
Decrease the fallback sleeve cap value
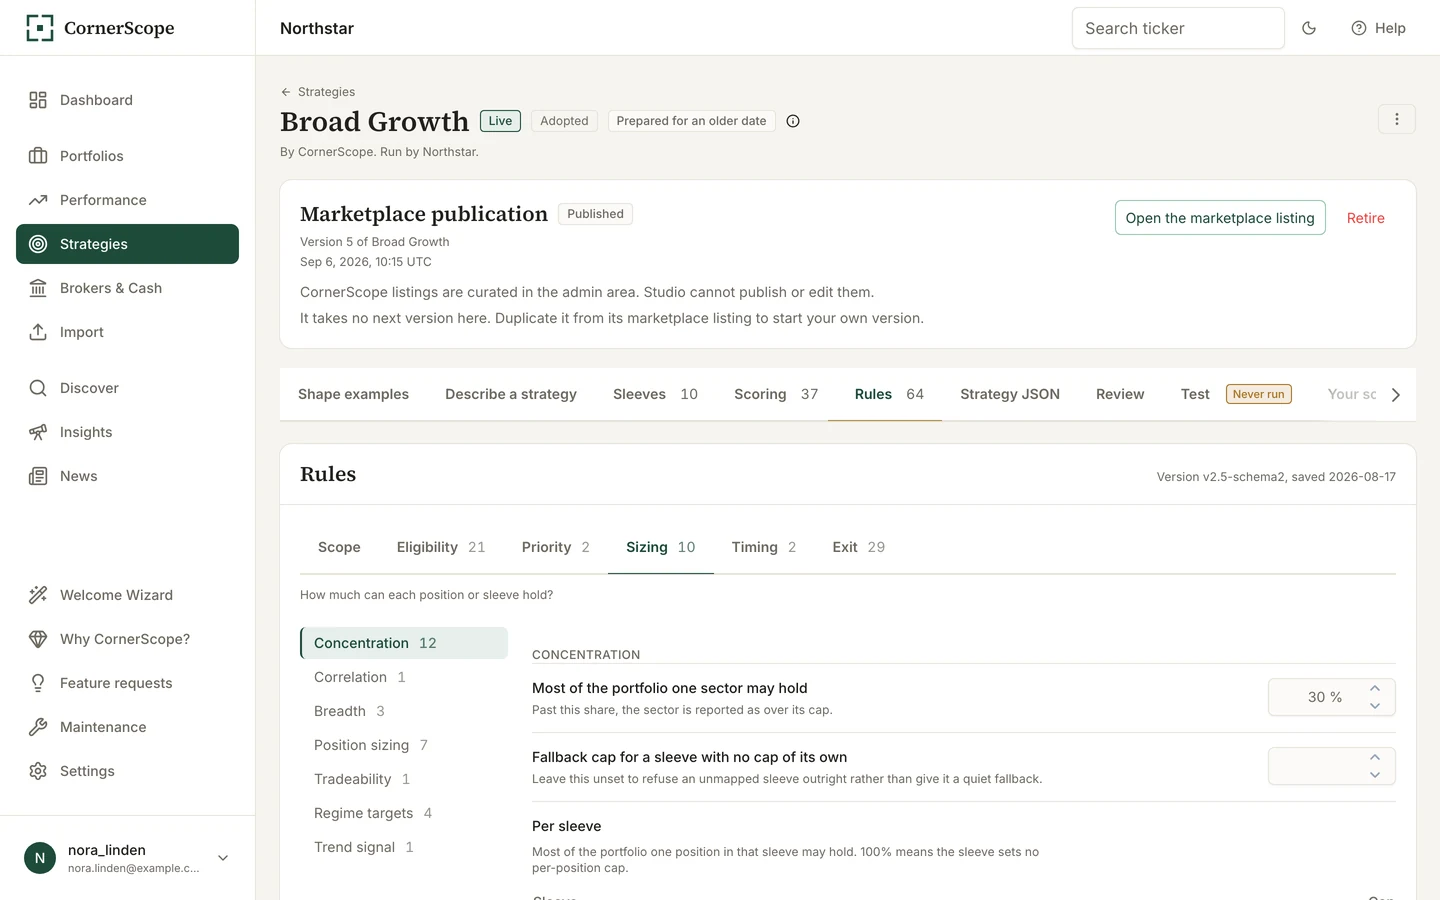click(x=1375, y=775)
